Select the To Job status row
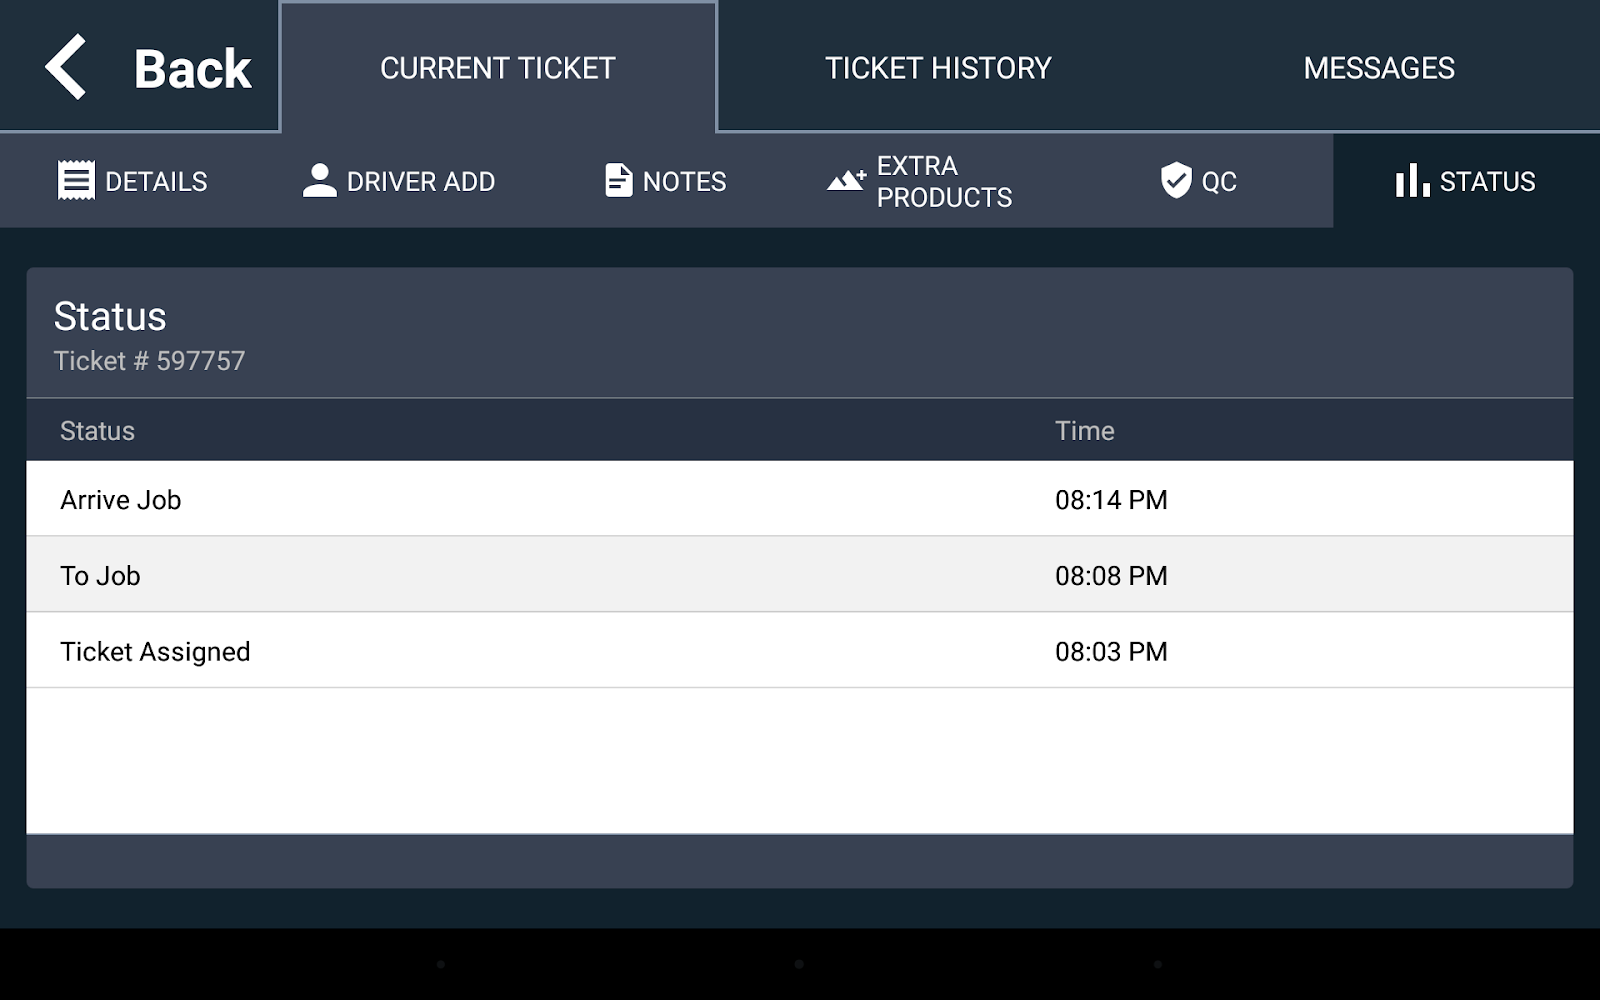This screenshot has width=1600, height=1000. 500,575
